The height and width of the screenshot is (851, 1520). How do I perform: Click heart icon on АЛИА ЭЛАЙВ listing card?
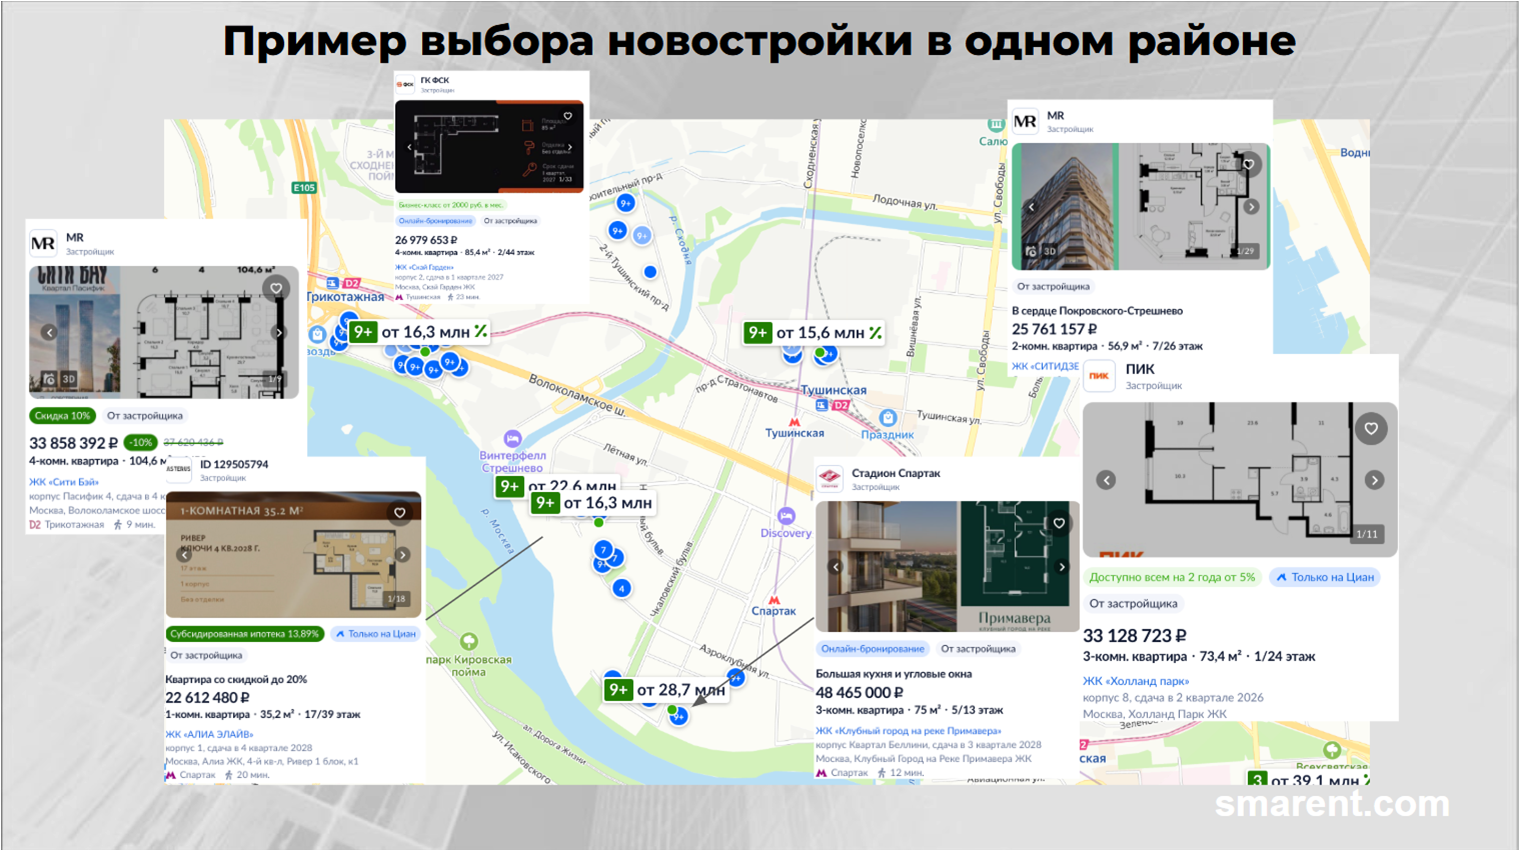tap(400, 513)
